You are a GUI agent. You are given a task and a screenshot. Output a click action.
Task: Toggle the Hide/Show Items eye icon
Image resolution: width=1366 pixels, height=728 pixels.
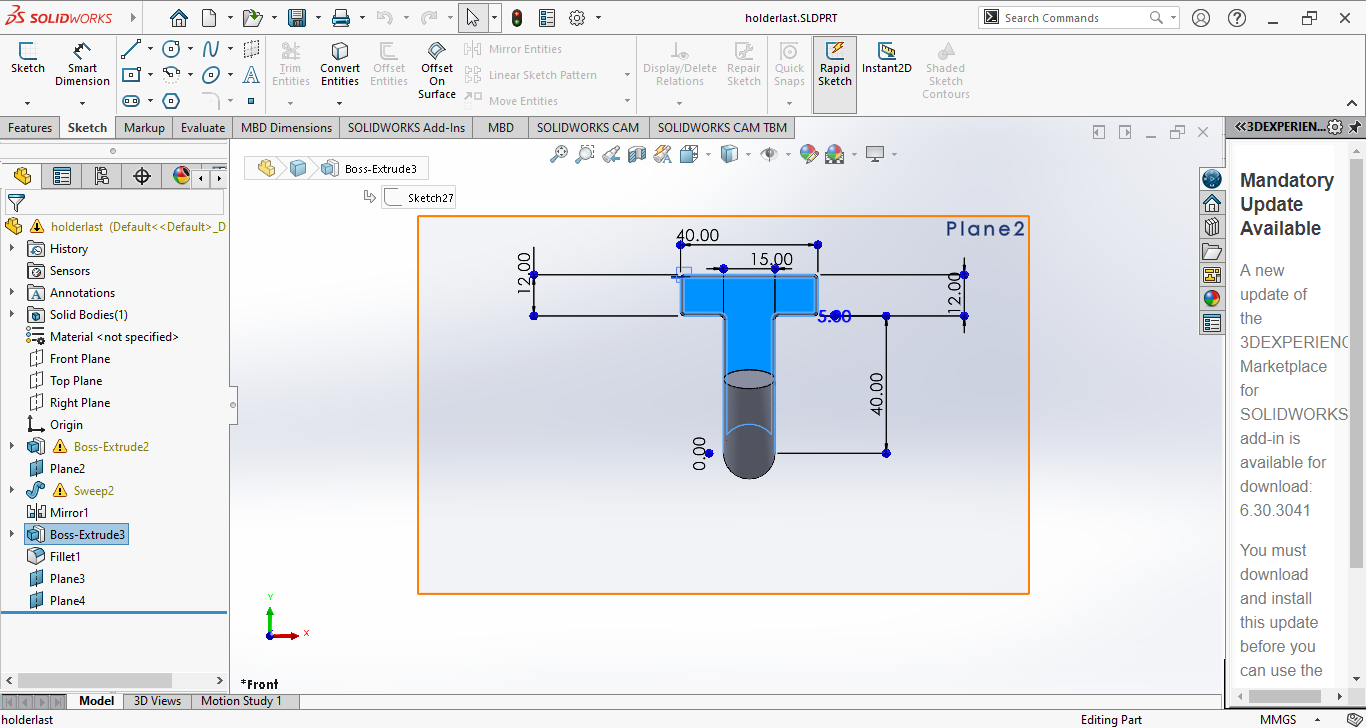click(769, 154)
